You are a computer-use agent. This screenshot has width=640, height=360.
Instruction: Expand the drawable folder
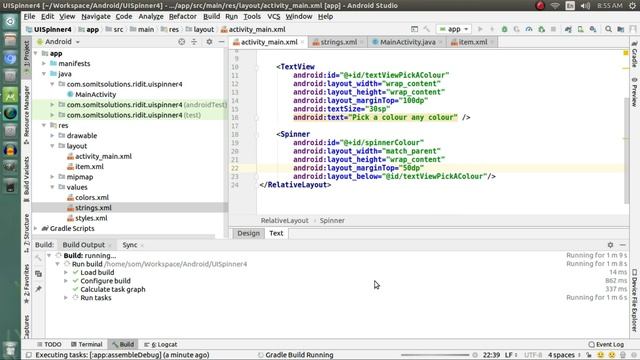click(x=52, y=136)
